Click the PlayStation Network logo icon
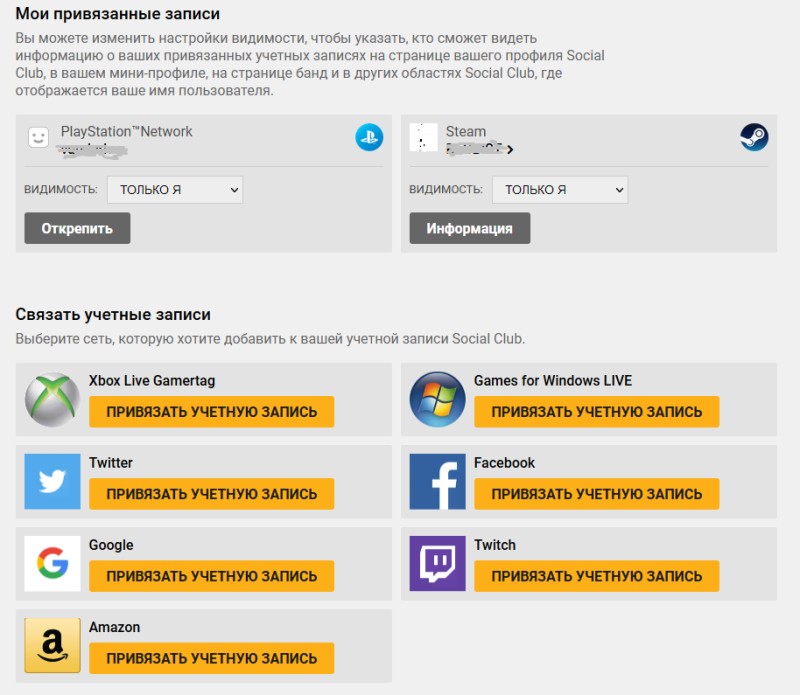 369,137
